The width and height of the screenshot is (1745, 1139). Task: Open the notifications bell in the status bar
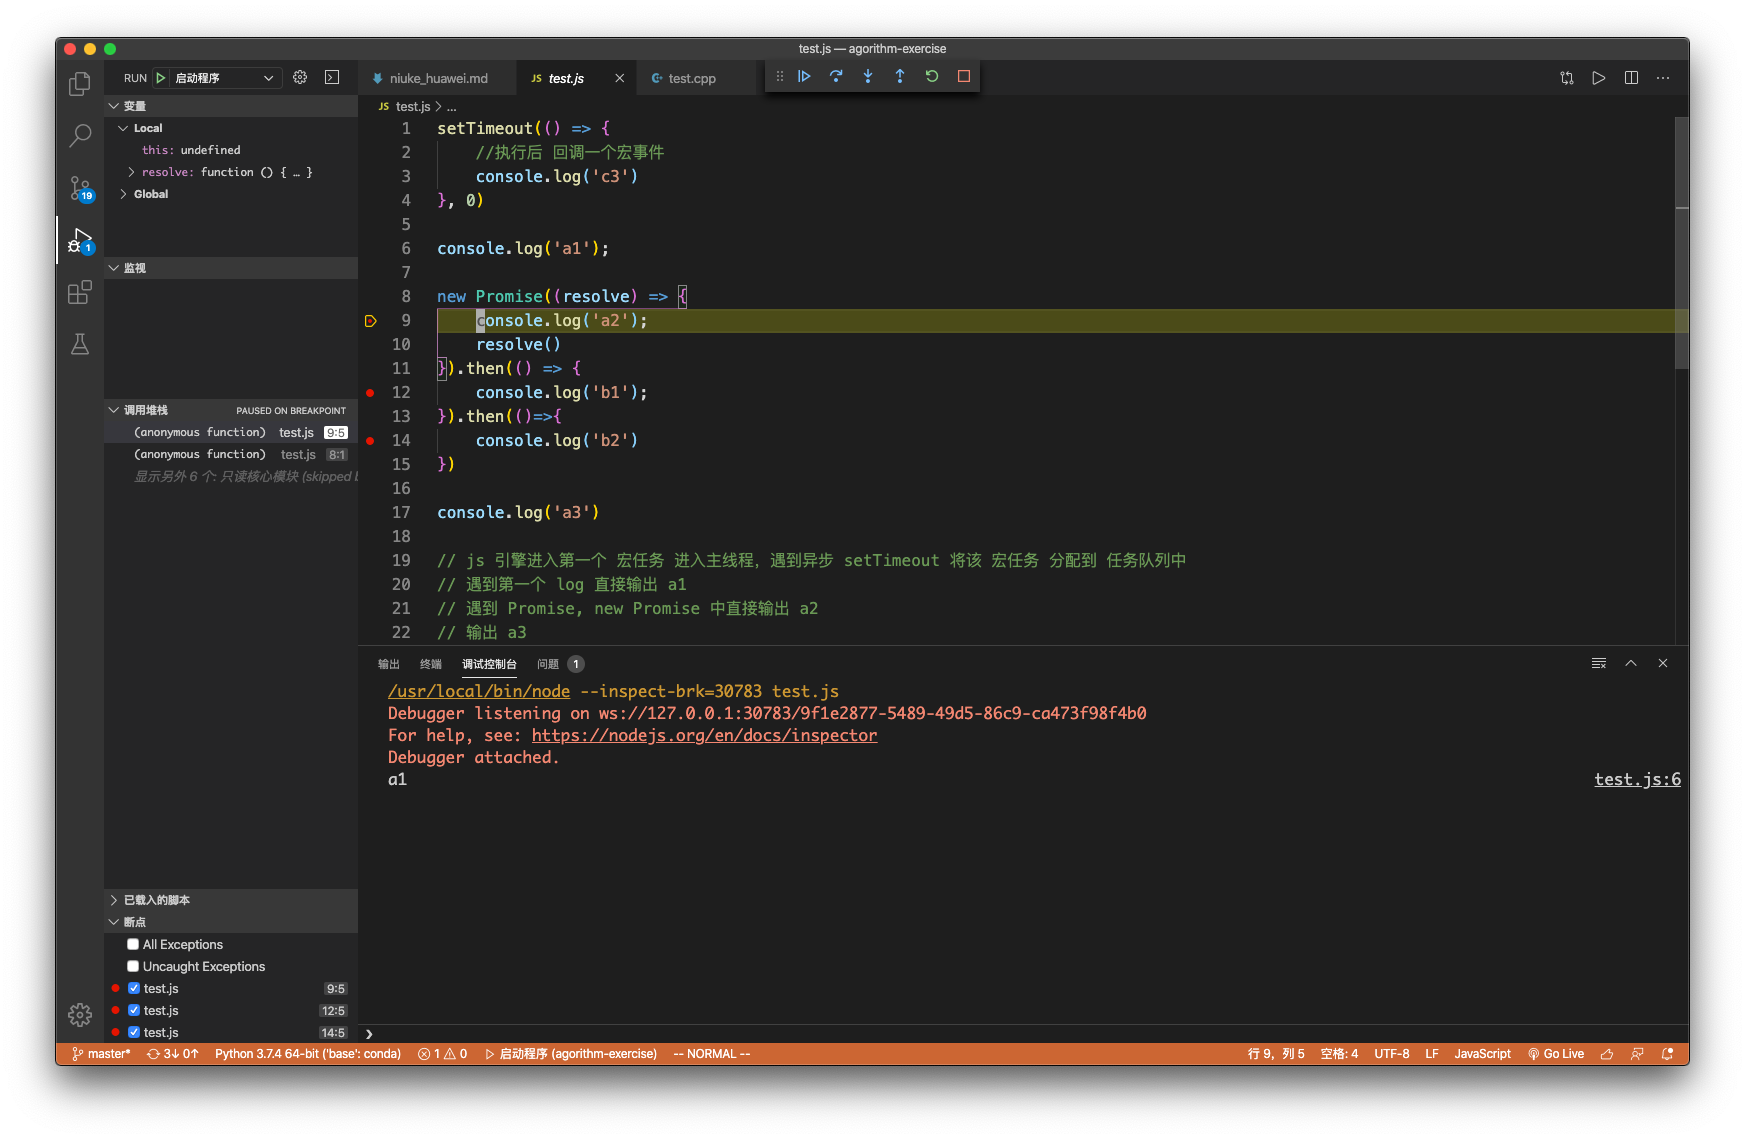click(1667, 1054)
